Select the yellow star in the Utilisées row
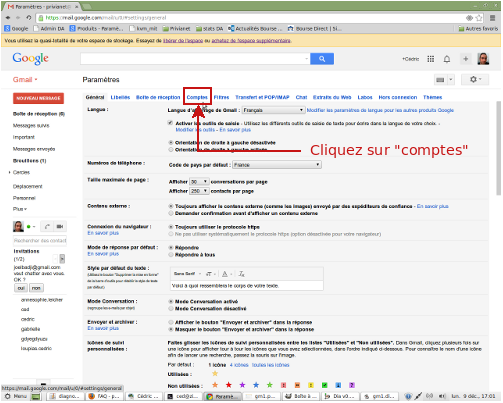Screen dimensions: 503x403 (x=215, y=373)
